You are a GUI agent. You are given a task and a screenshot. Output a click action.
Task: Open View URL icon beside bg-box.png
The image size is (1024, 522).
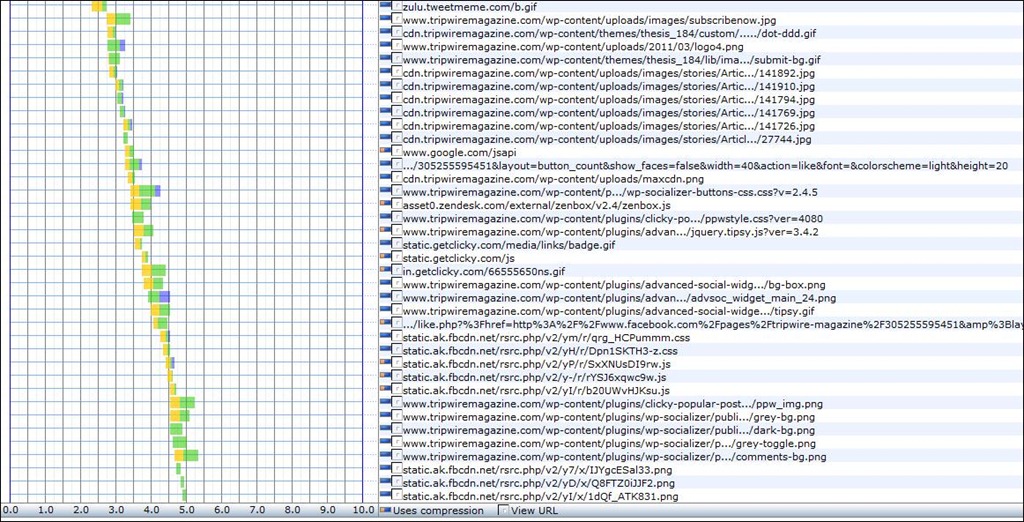(x=396, y=284)
